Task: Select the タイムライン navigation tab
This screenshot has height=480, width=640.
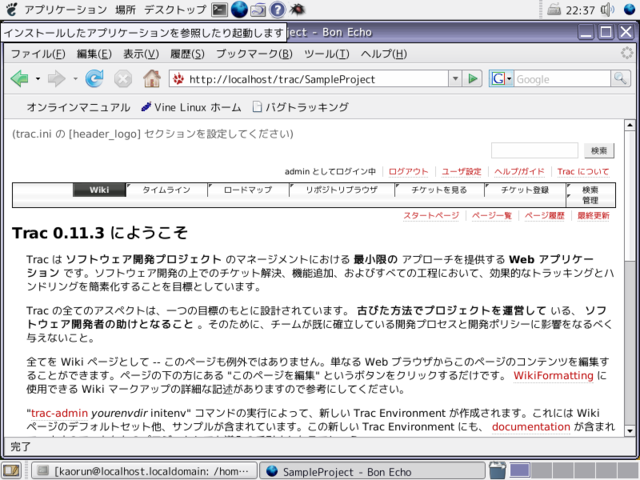Action: point(167,190)
